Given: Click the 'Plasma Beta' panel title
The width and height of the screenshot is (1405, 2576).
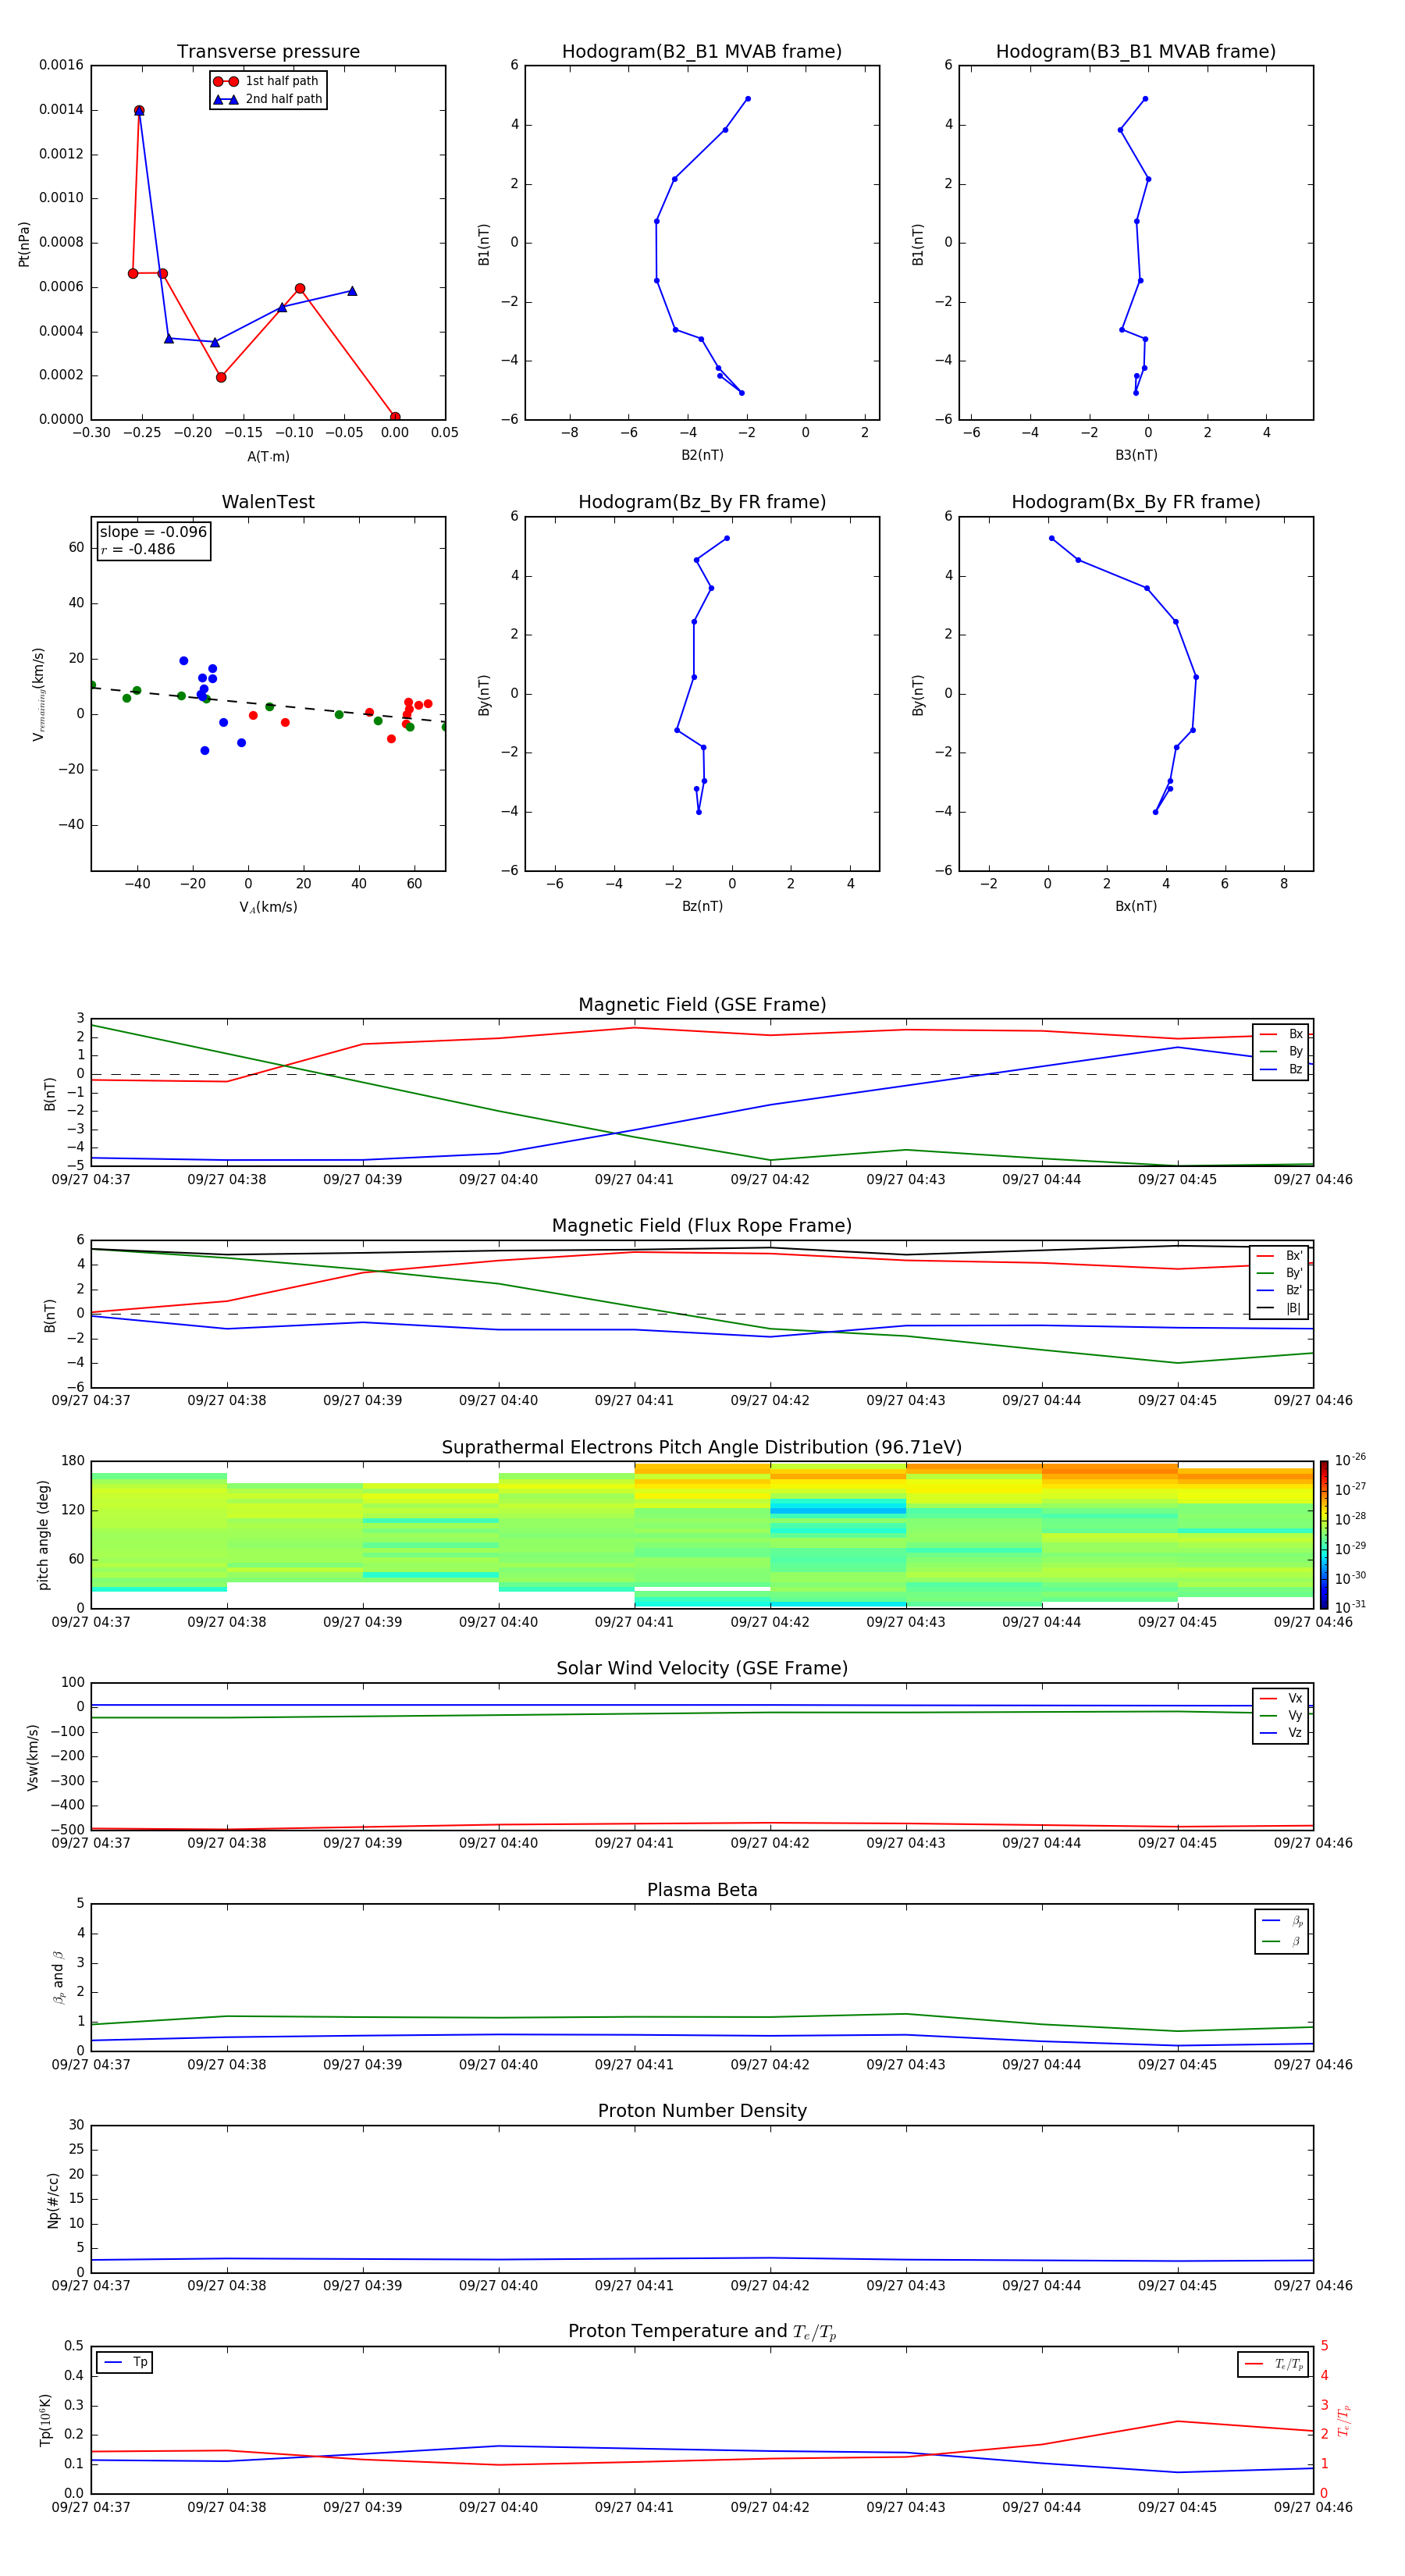Looking at the screenshot, I should pyautogui.click(x=702, y=1890).
